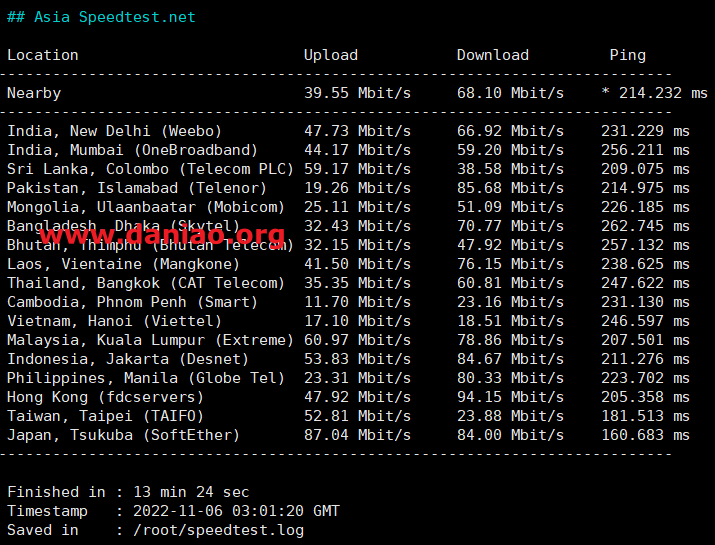
Task: Select Phnom Penh upload 11.70 Mbit/s
Action: 357,302
